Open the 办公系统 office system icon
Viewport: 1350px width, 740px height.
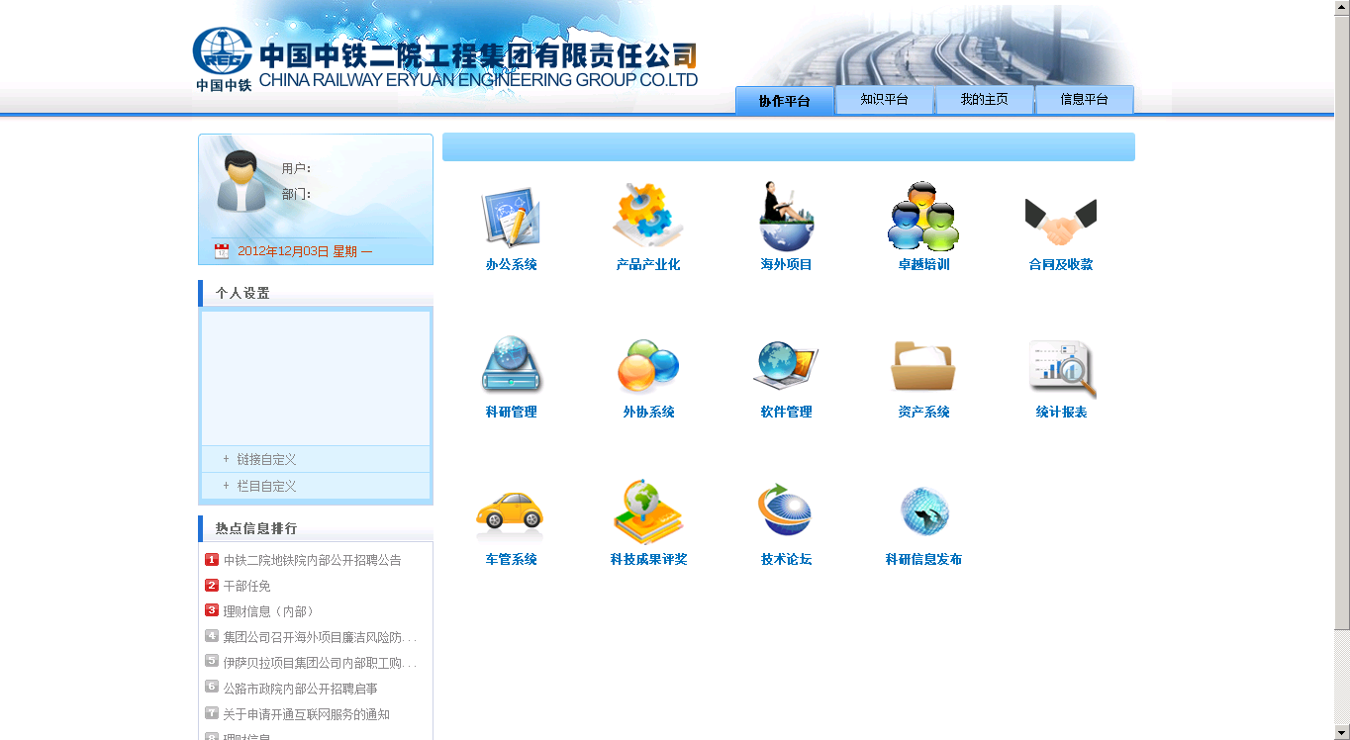tap(511, 217)
